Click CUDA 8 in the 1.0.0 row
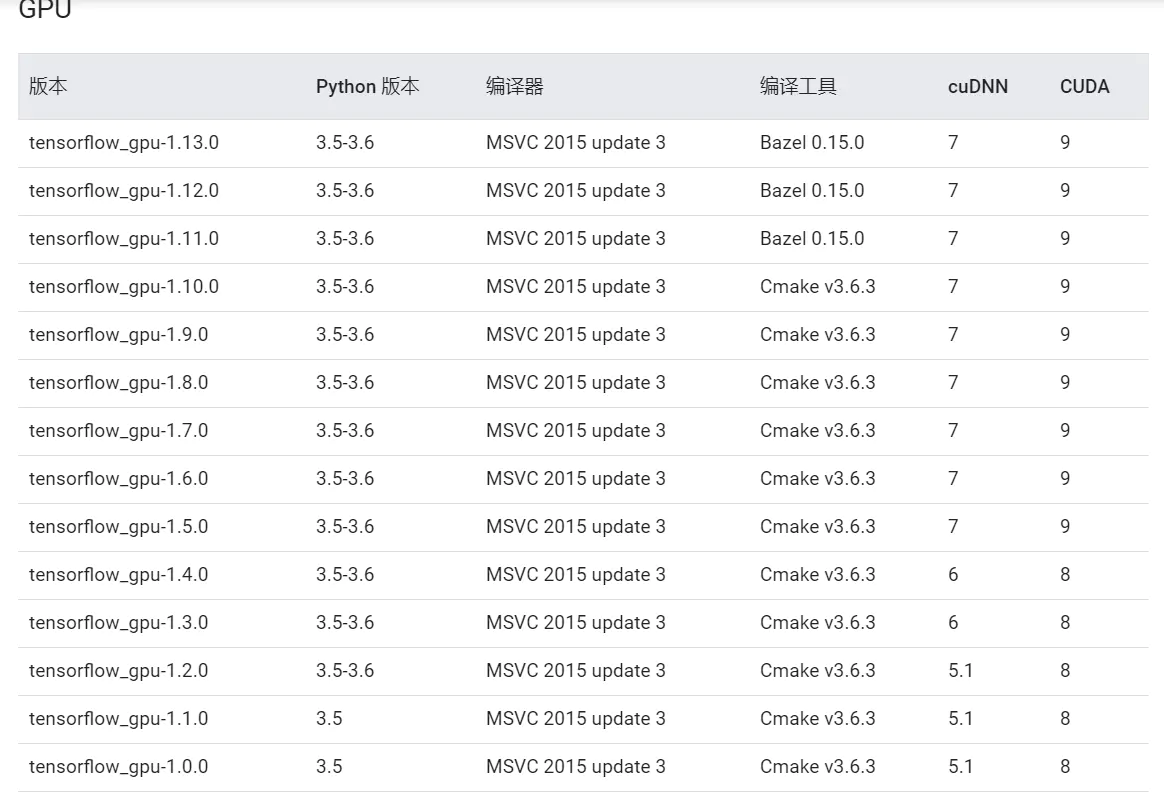1164x811 pixels. (x=1065, y=766)
